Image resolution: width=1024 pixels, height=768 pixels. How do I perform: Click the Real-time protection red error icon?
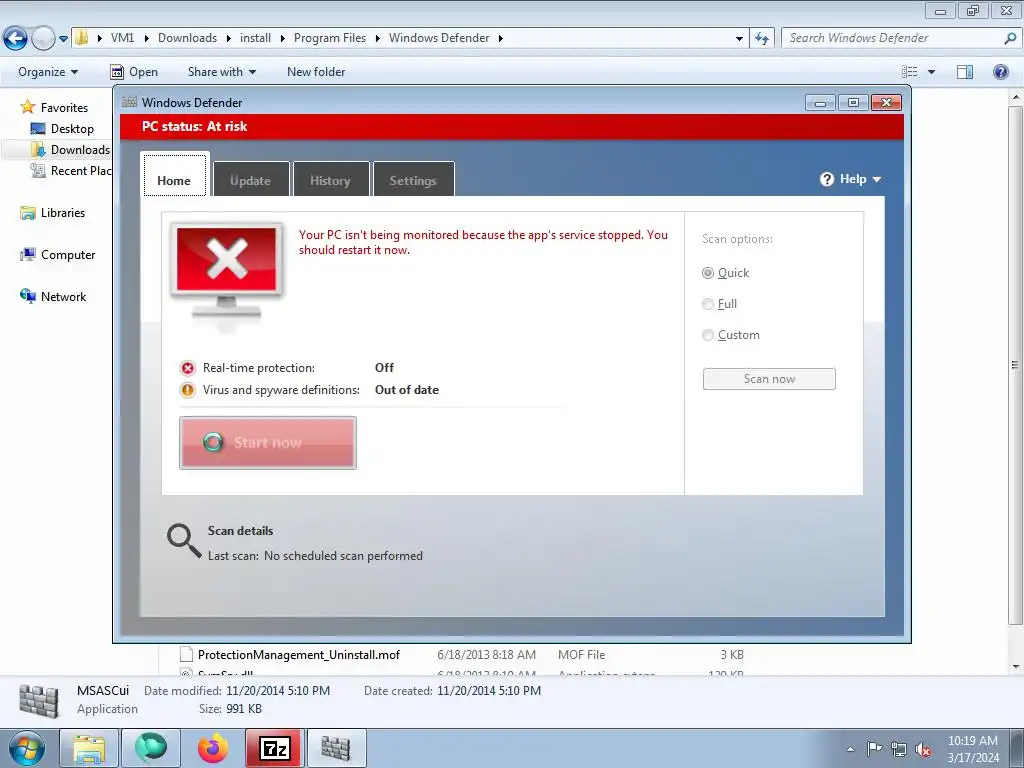(188, 368)
